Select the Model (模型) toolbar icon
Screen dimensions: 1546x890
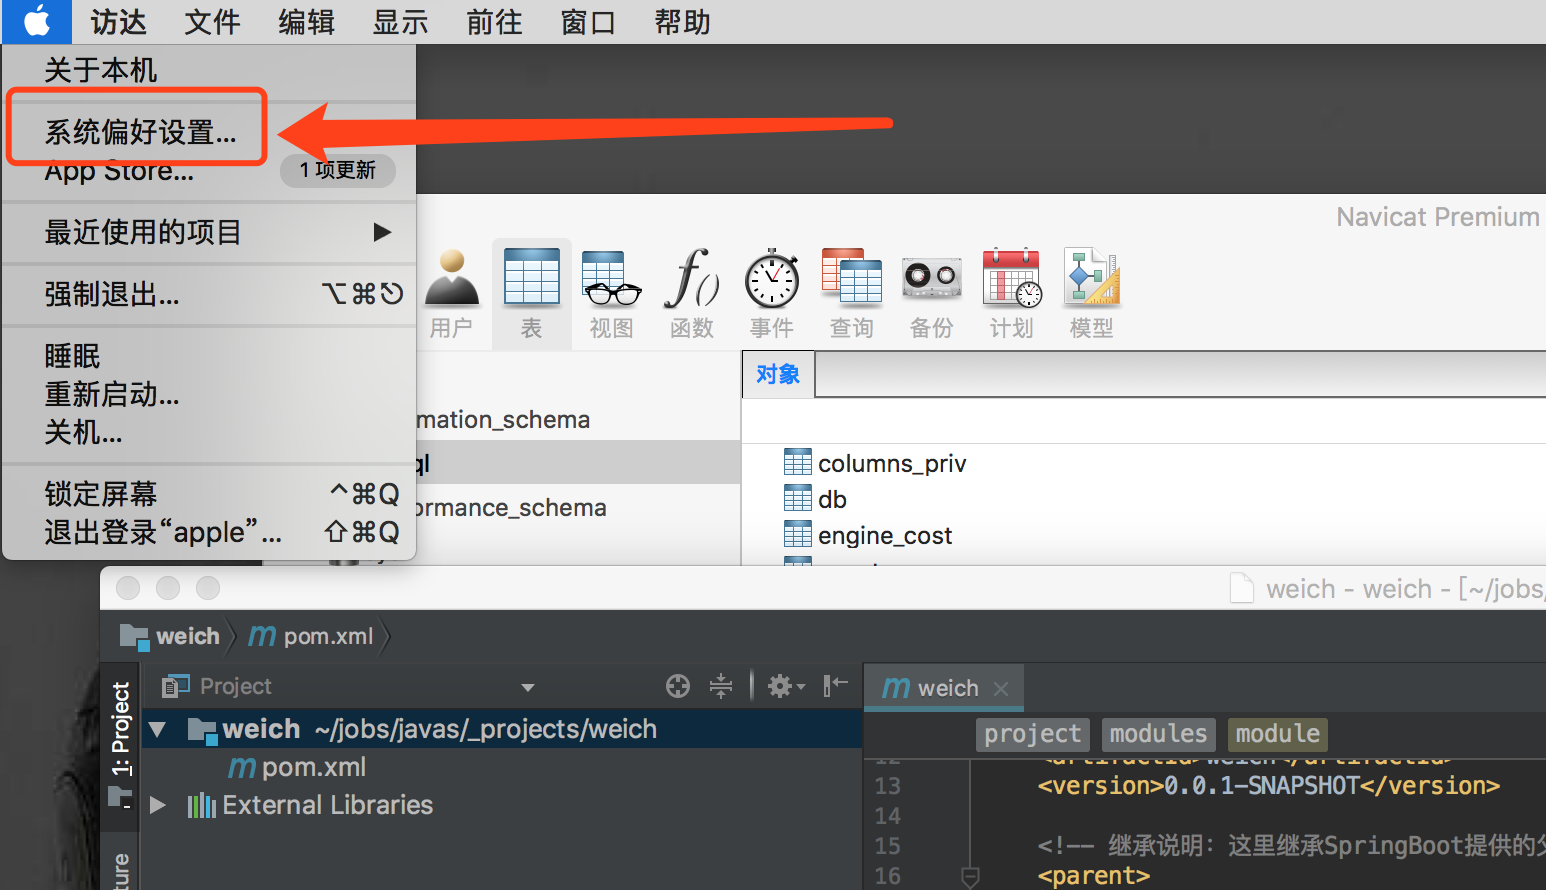click(x=1091, y=291)
